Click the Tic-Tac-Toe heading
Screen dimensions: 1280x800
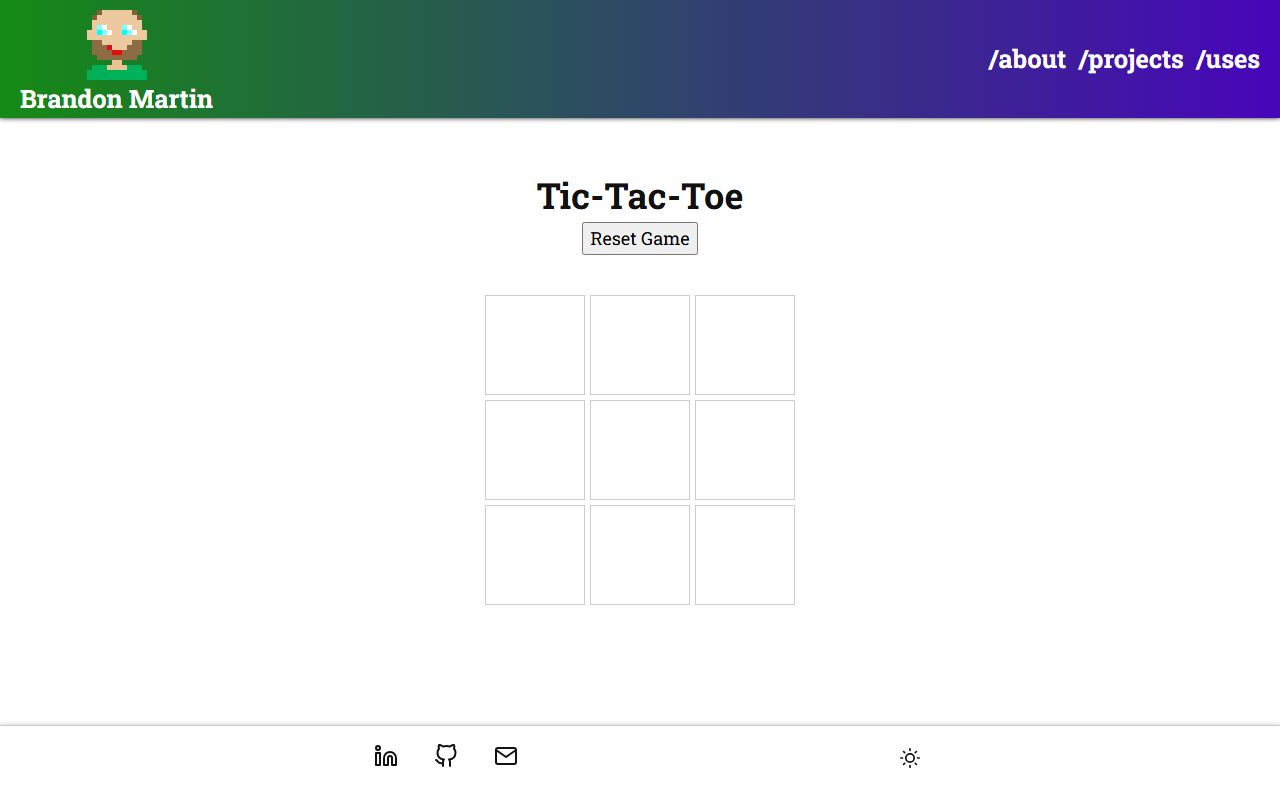[640, 196]
